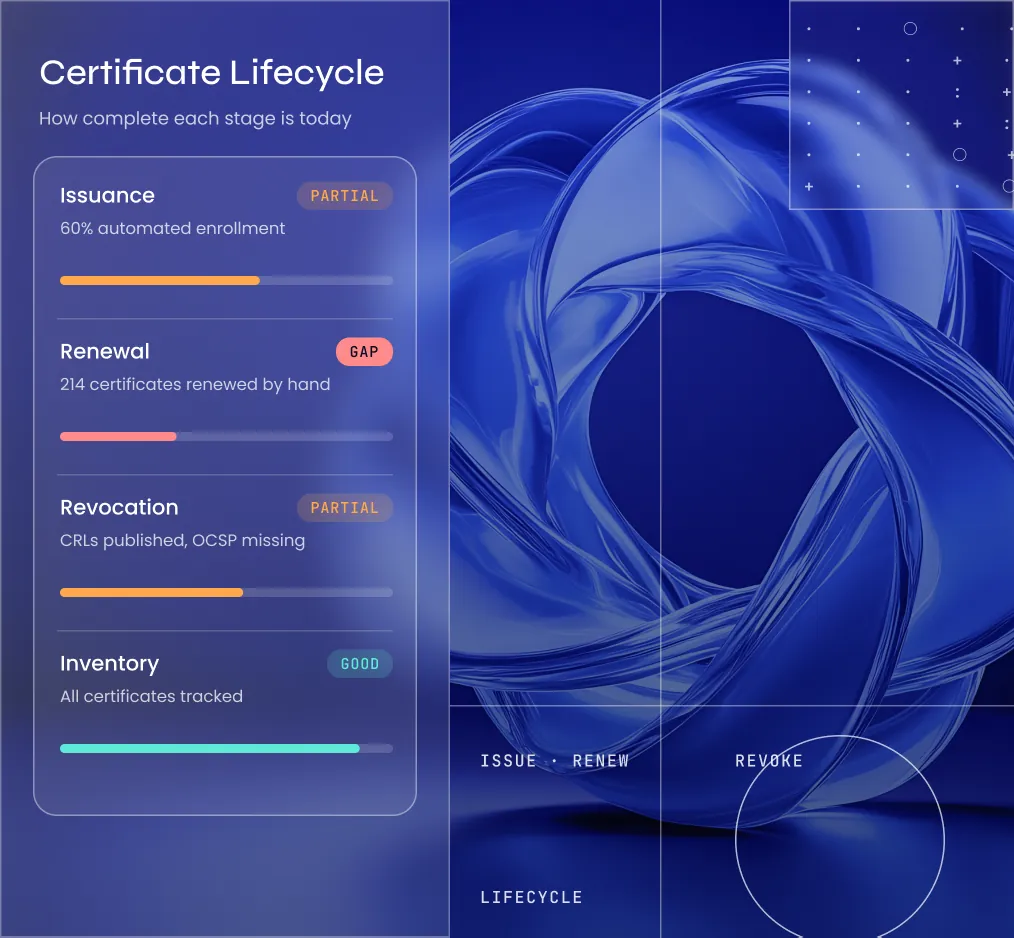Screen dimensions: 1014x938
Task: Click 'CRLs published, OCSP missing' text
Action: pyautogui.click(x=182, y=540)
